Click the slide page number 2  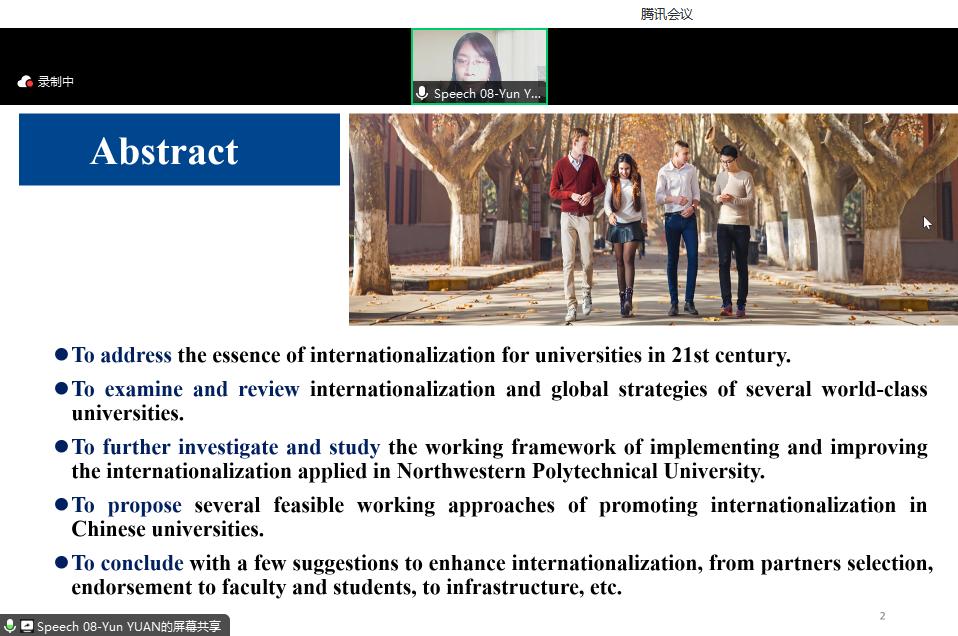click(882, 616)
